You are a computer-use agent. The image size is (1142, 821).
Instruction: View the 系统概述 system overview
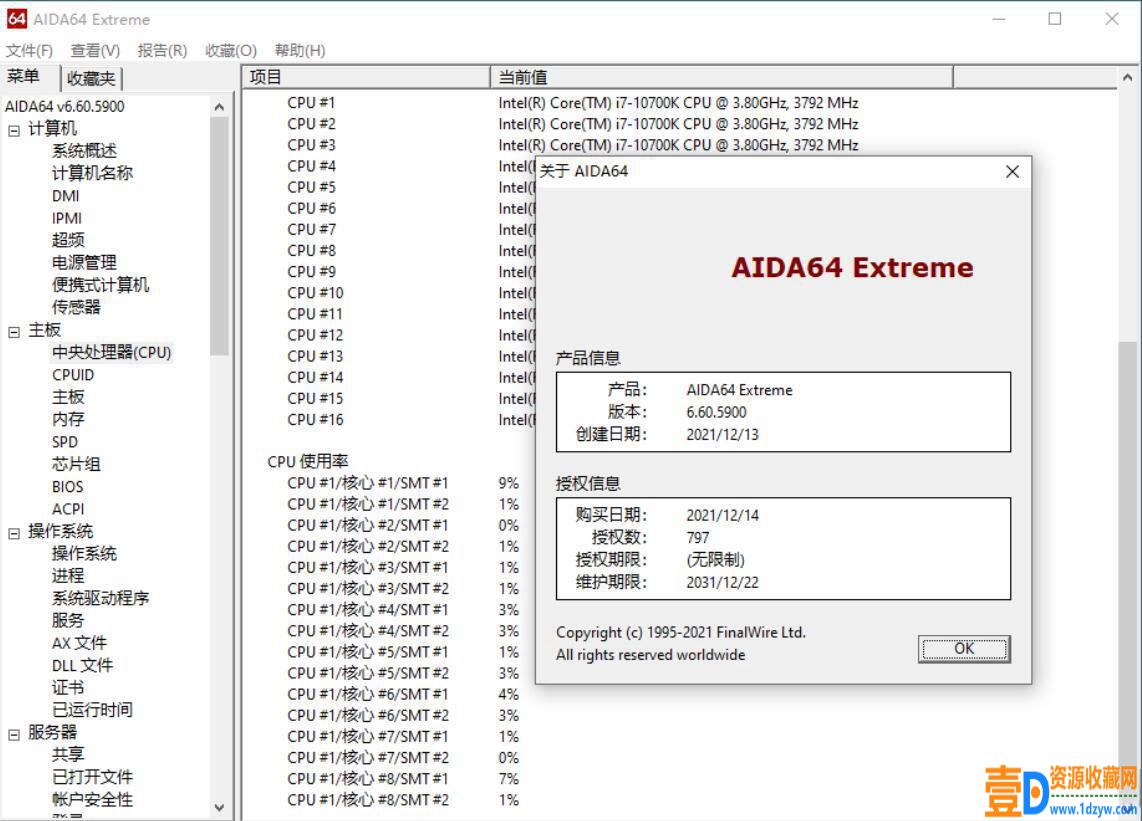pyautogui.click(x=84, y=150)
